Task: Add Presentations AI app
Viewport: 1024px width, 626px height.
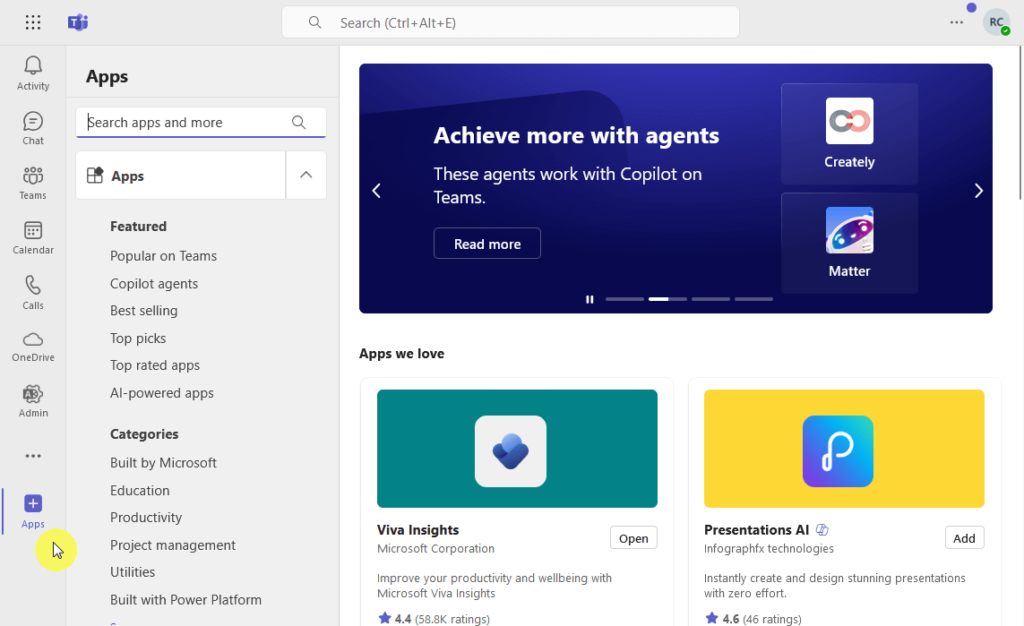Action: click(964, 539)
